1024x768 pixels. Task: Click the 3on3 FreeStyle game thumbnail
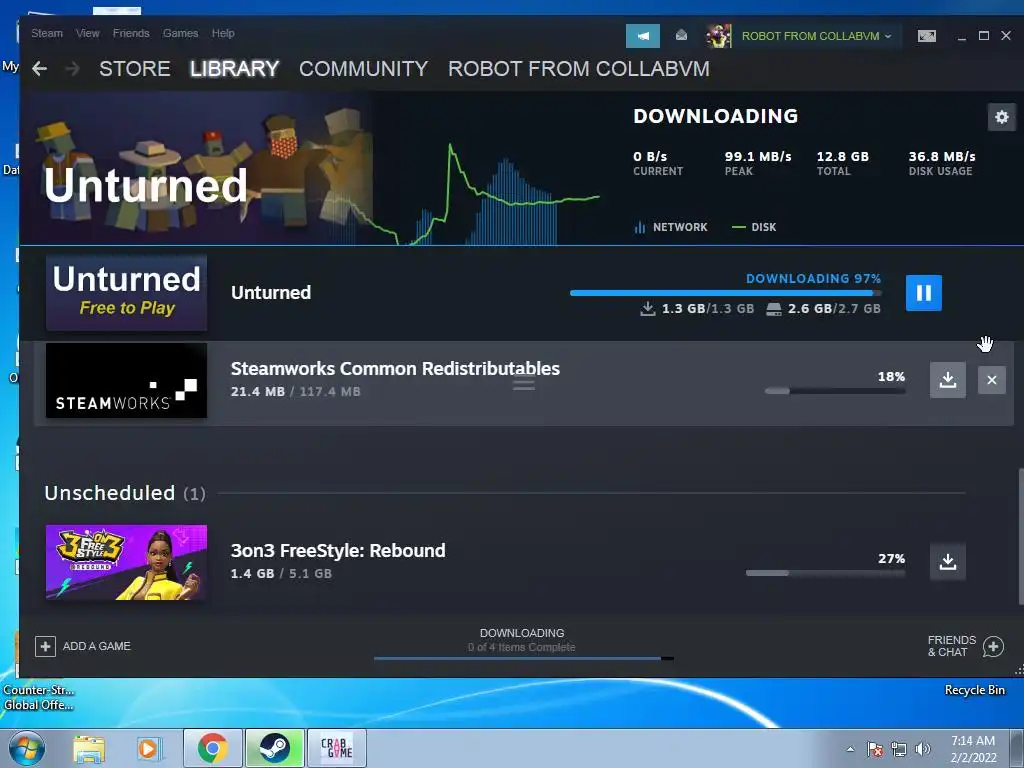pos(126,562)
